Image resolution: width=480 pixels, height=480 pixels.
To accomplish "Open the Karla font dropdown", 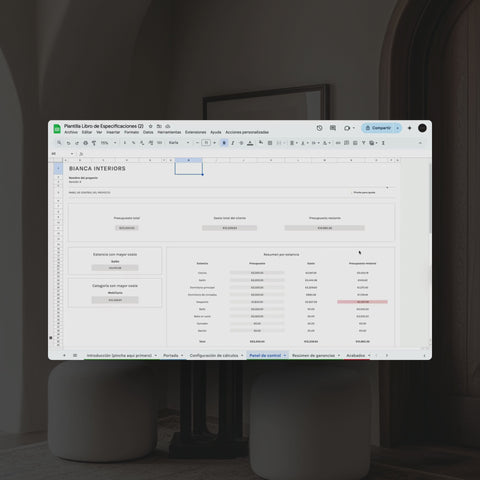I will pos(179,143).
